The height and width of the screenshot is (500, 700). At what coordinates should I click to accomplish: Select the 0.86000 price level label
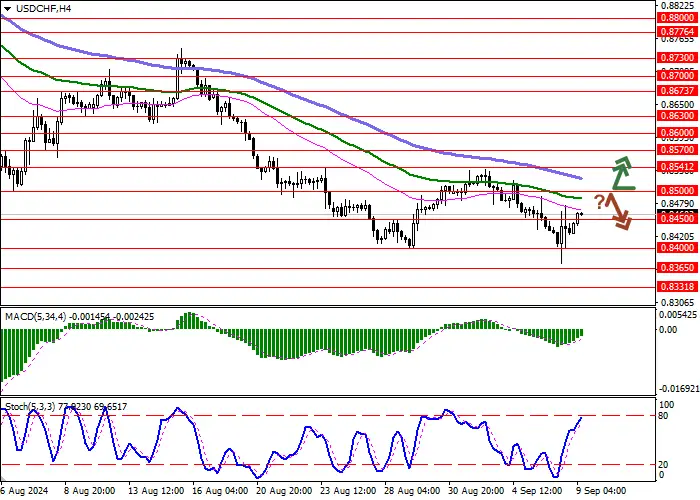tap(677, 133)
